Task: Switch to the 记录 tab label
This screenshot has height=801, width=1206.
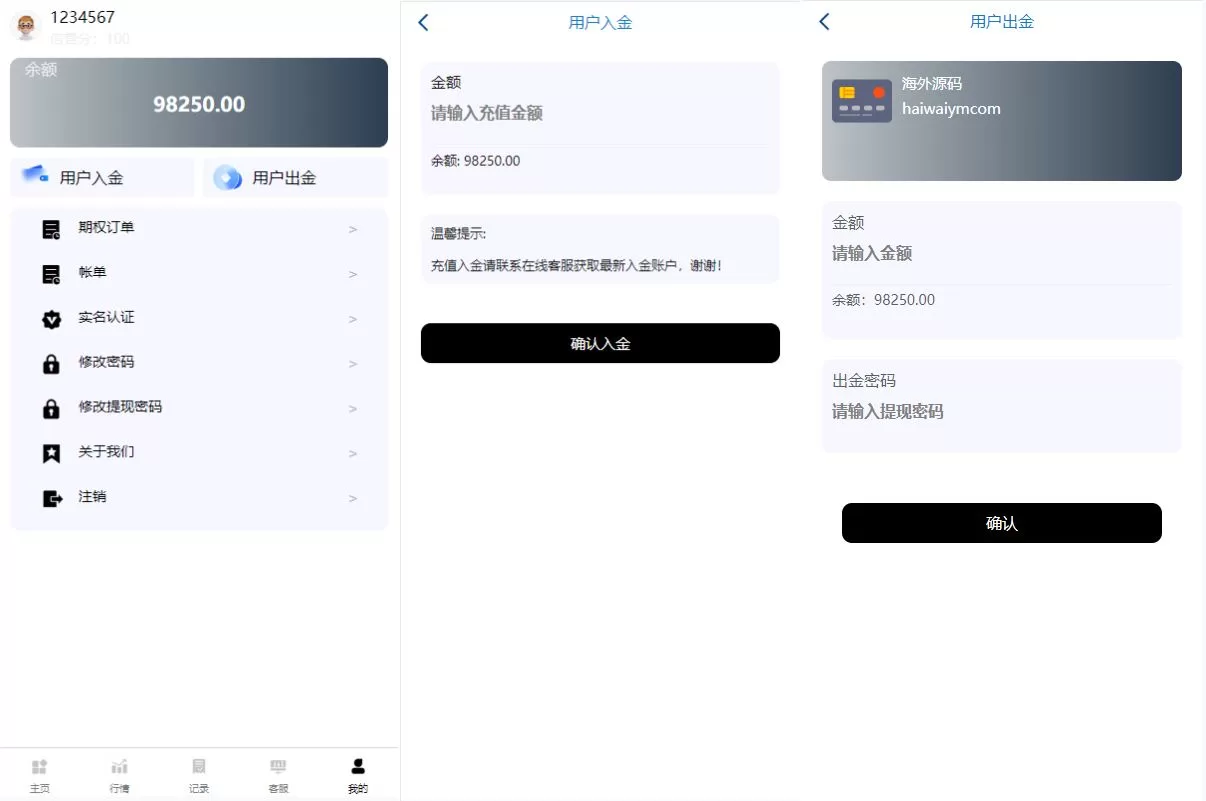Action: click(199, 789)
